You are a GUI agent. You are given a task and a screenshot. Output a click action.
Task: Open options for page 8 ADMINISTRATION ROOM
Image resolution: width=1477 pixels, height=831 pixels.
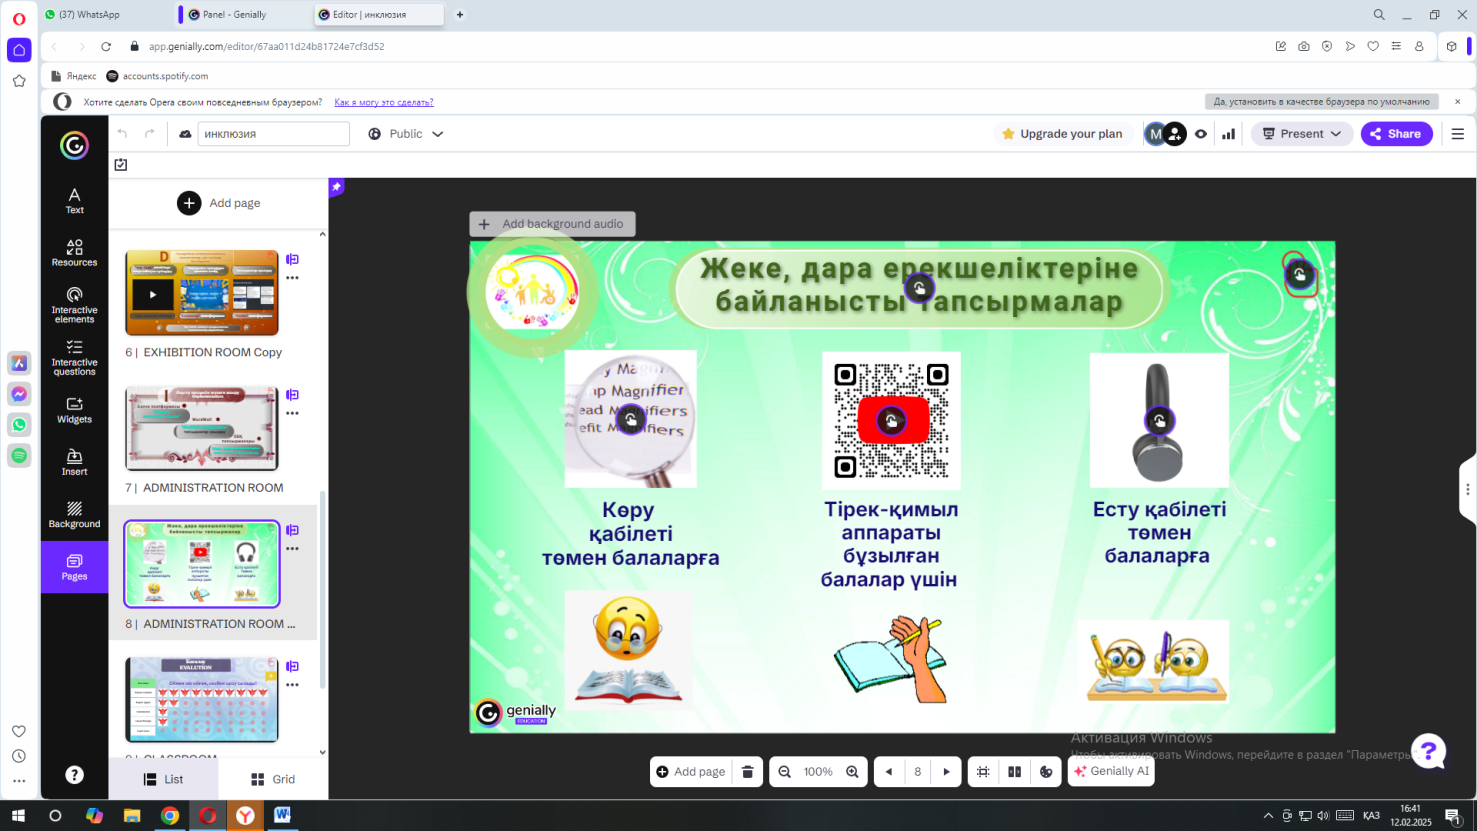click(x=292, y=549)
